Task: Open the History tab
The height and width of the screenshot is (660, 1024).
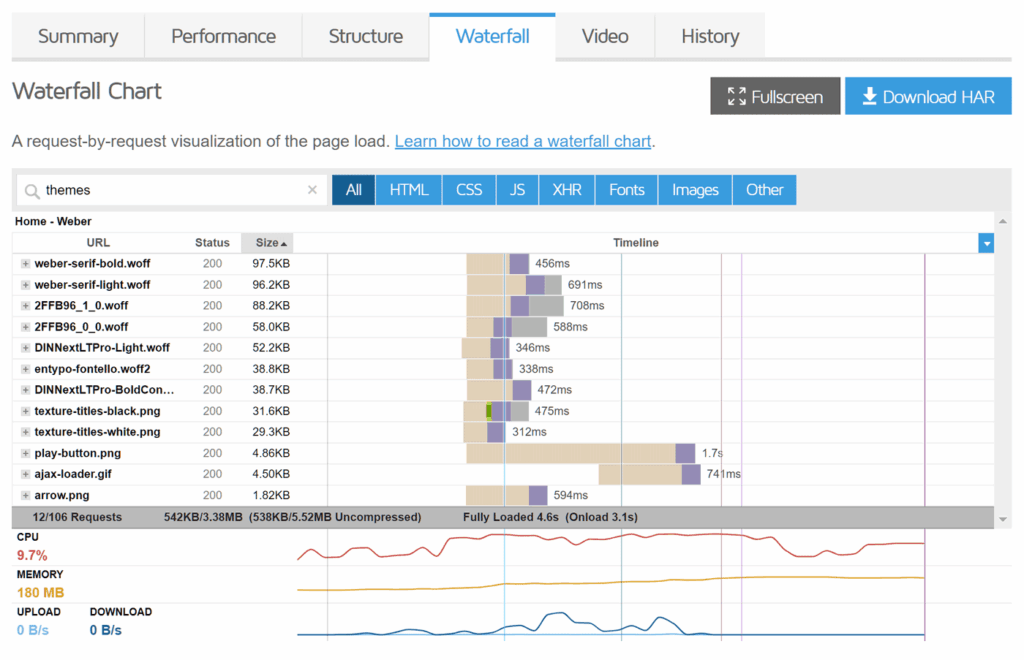Action: coord(709,35)
